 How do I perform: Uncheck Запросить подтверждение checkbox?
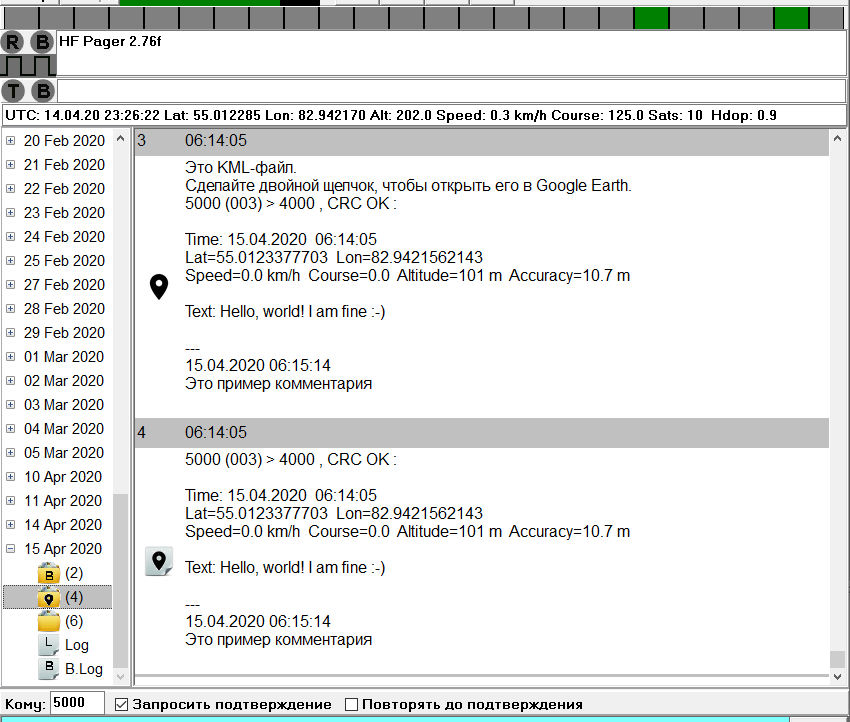[x=122, y=704]
